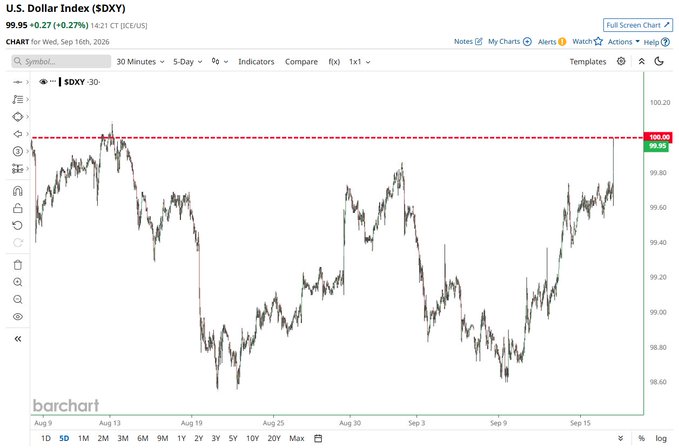Open the line annotations tool
Screen dimensions: 679x448
(x=17, y=99)
